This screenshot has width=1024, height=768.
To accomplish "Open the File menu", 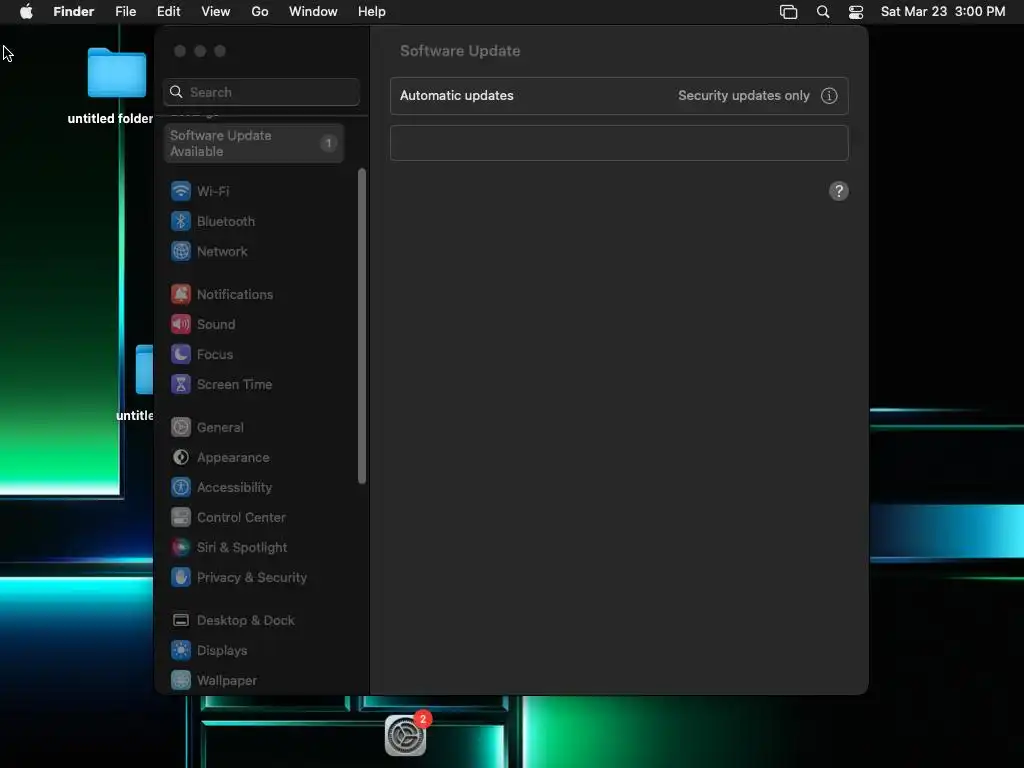I will 125,12.
